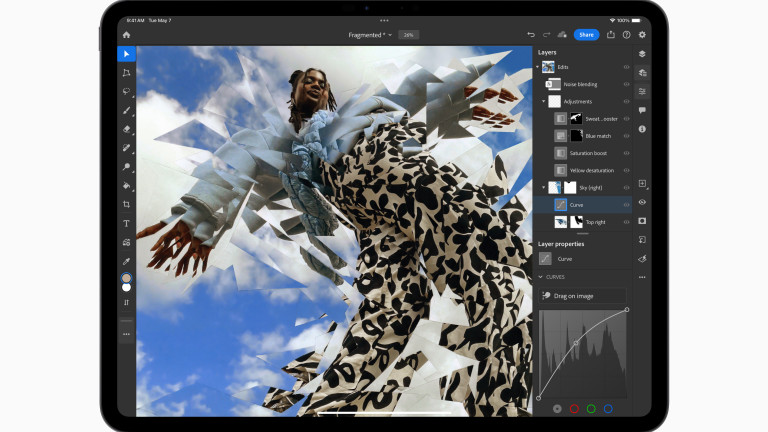
Task: Hide the Noise blending layer
Action: pyautogui.click(x=626, y=84)
